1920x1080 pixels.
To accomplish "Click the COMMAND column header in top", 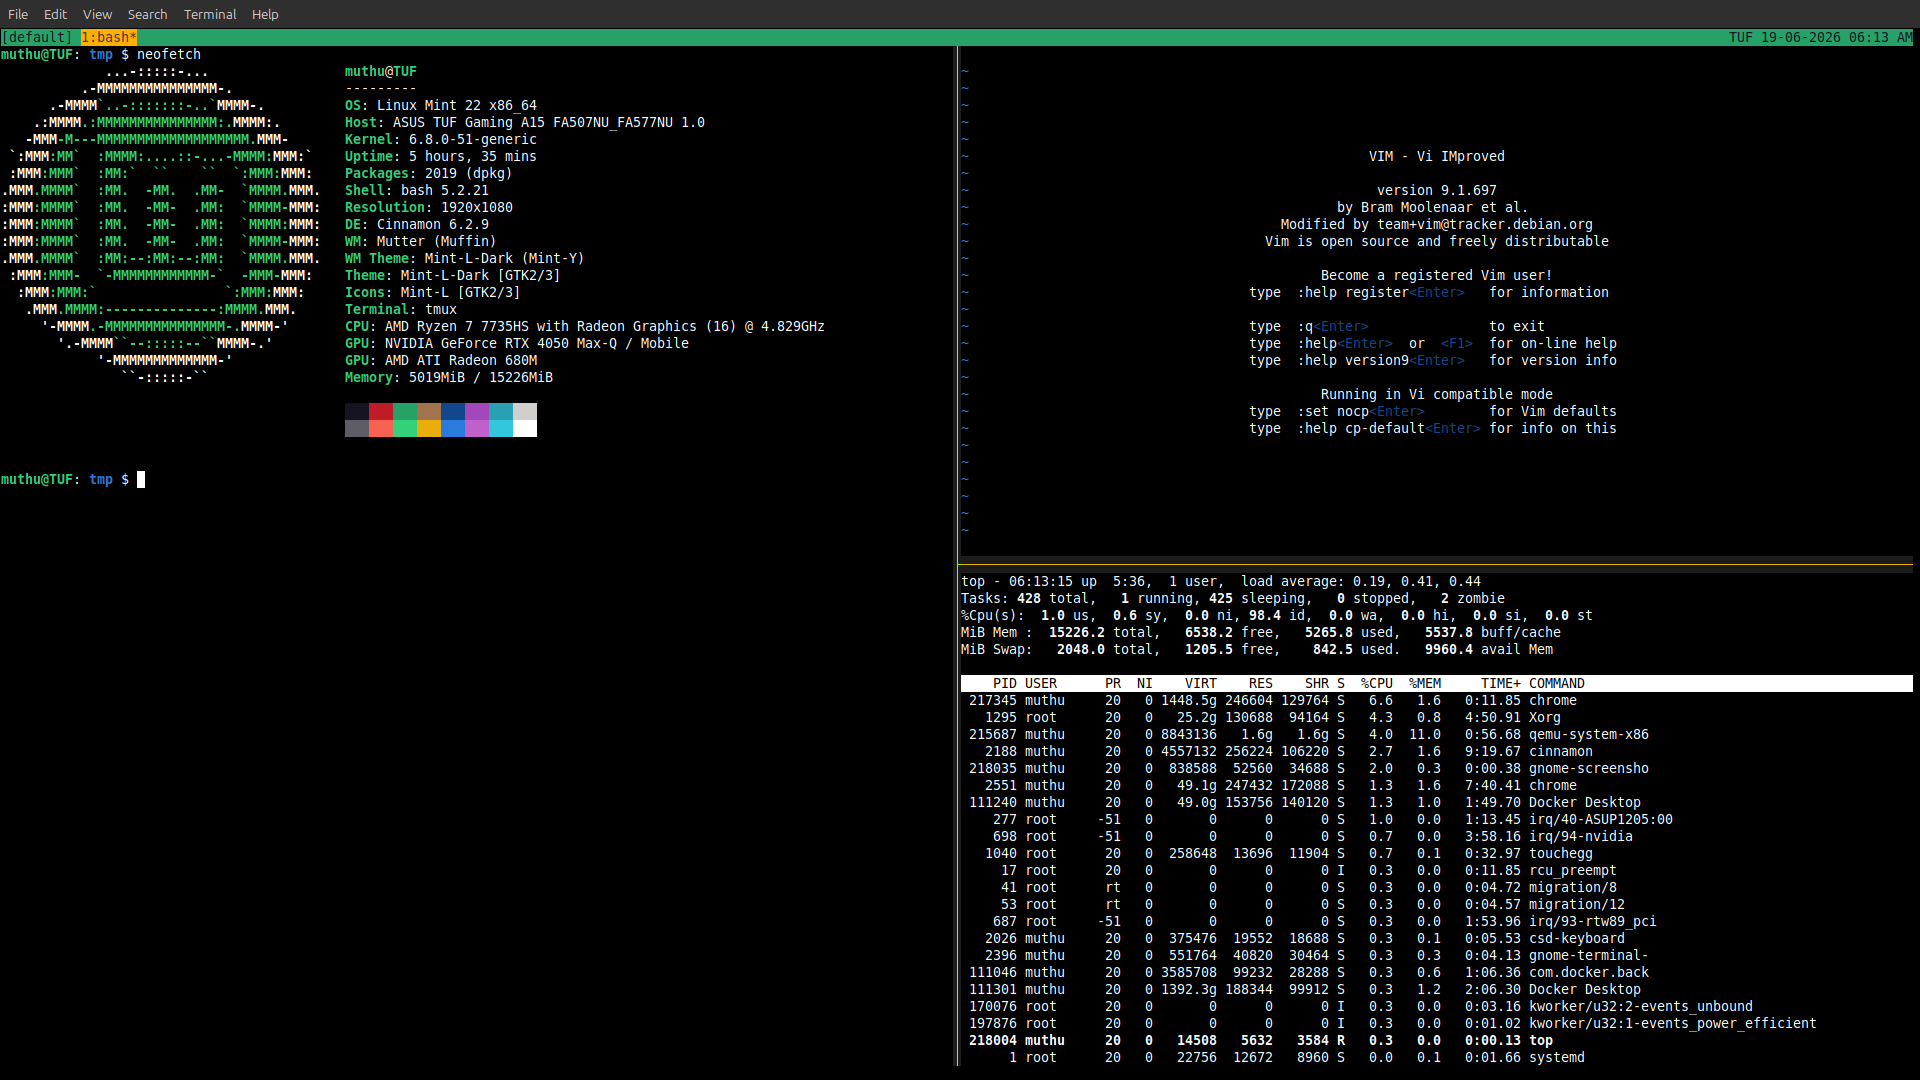I will (x=1557, y=683).
